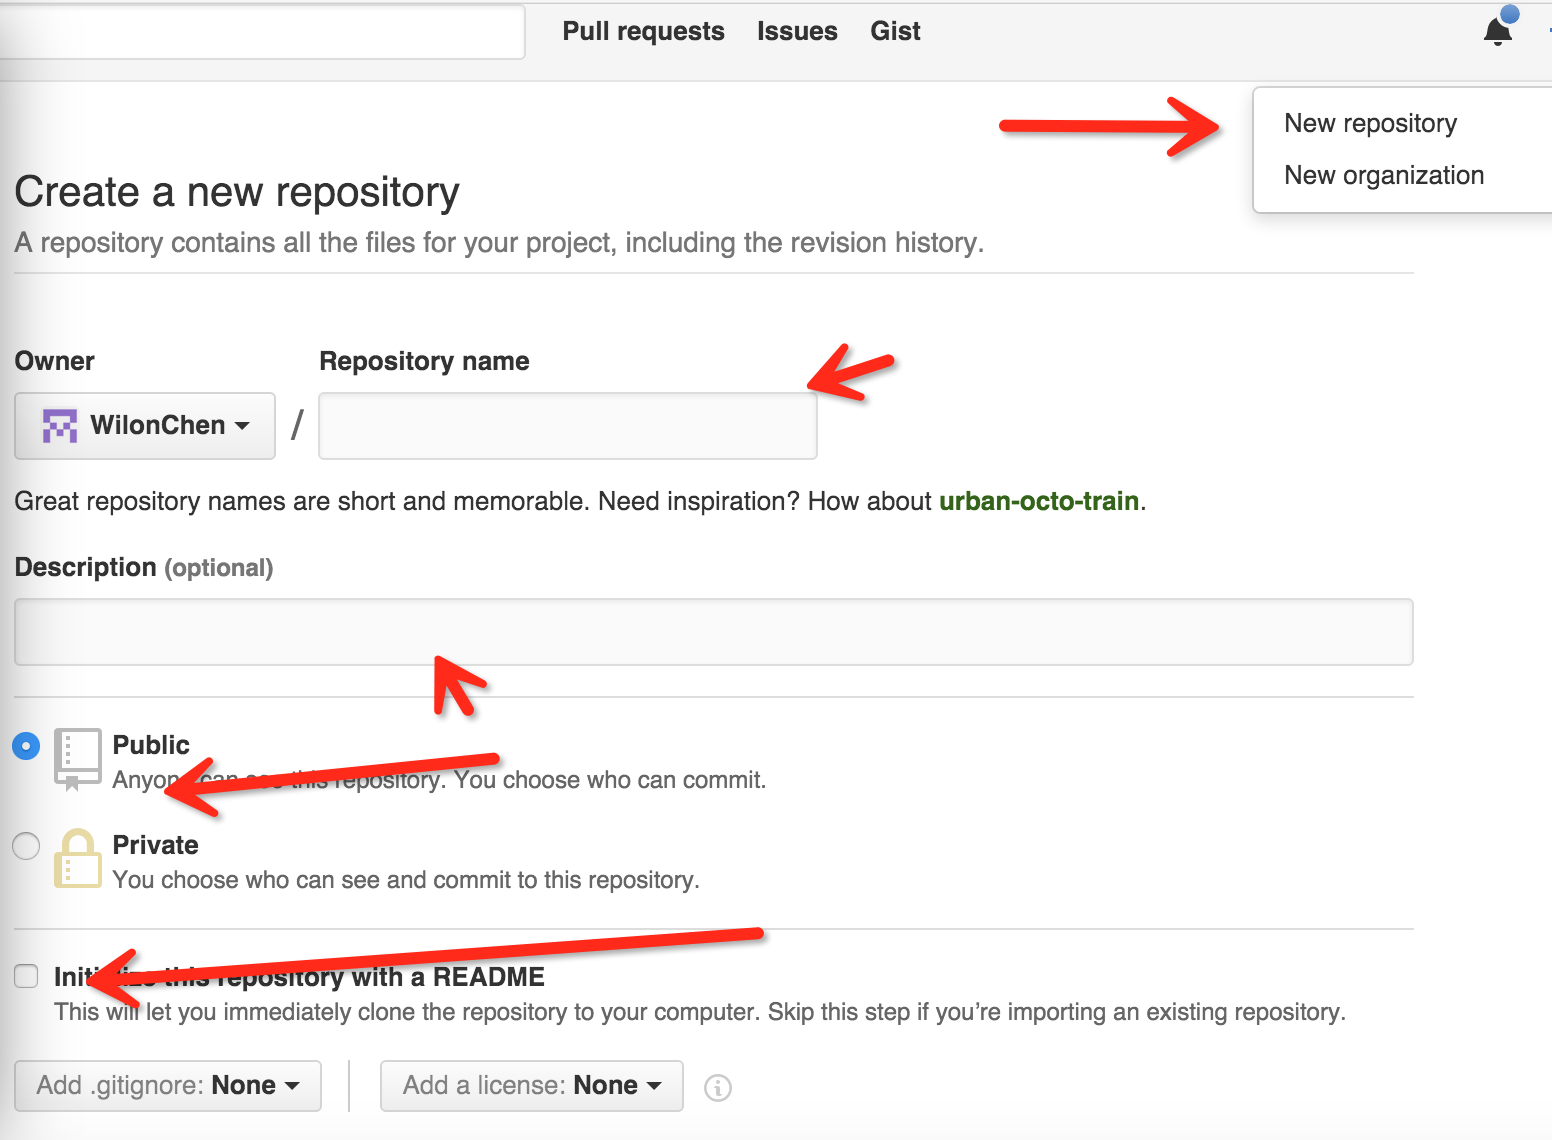Open the Issues page

797,31
